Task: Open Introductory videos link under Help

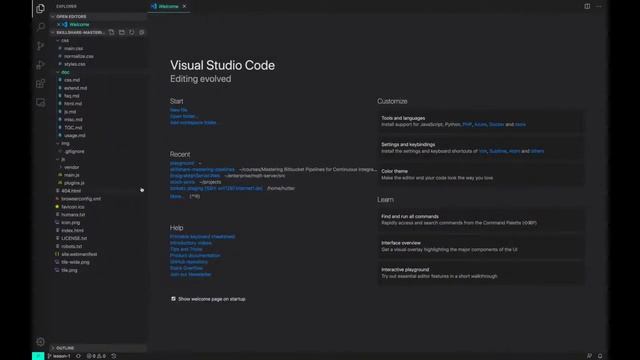Action: pyautogui.click(x=191, y=243)
